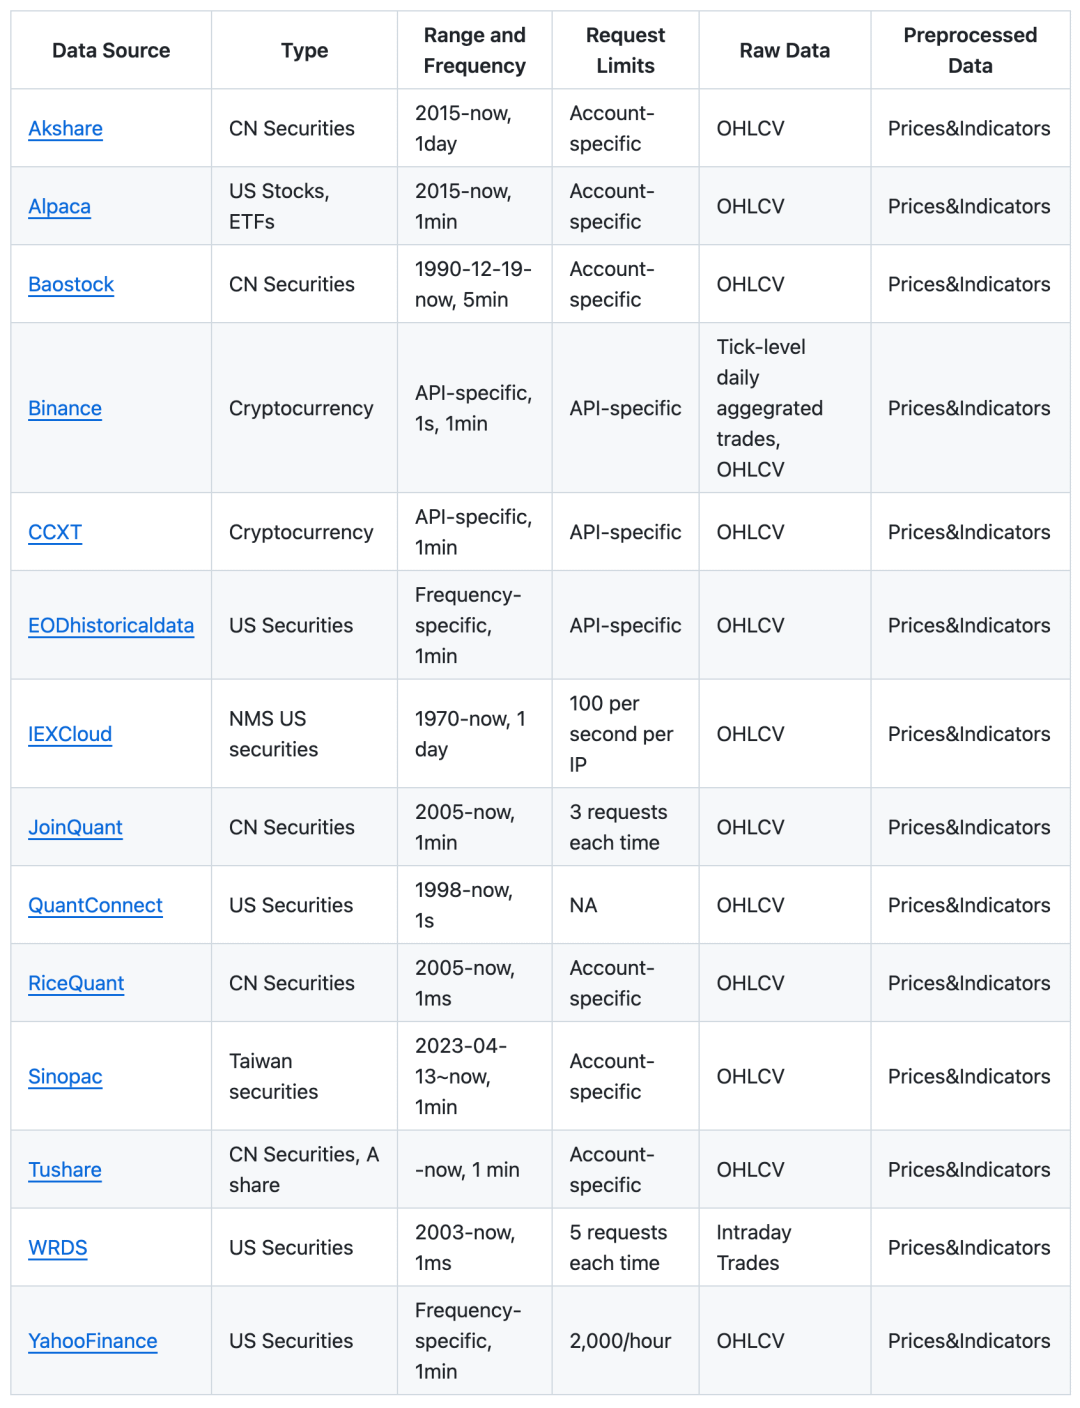Visit the EODhistoricaldata link
Screen dimensions: 1080x1408
coord(111,626)
